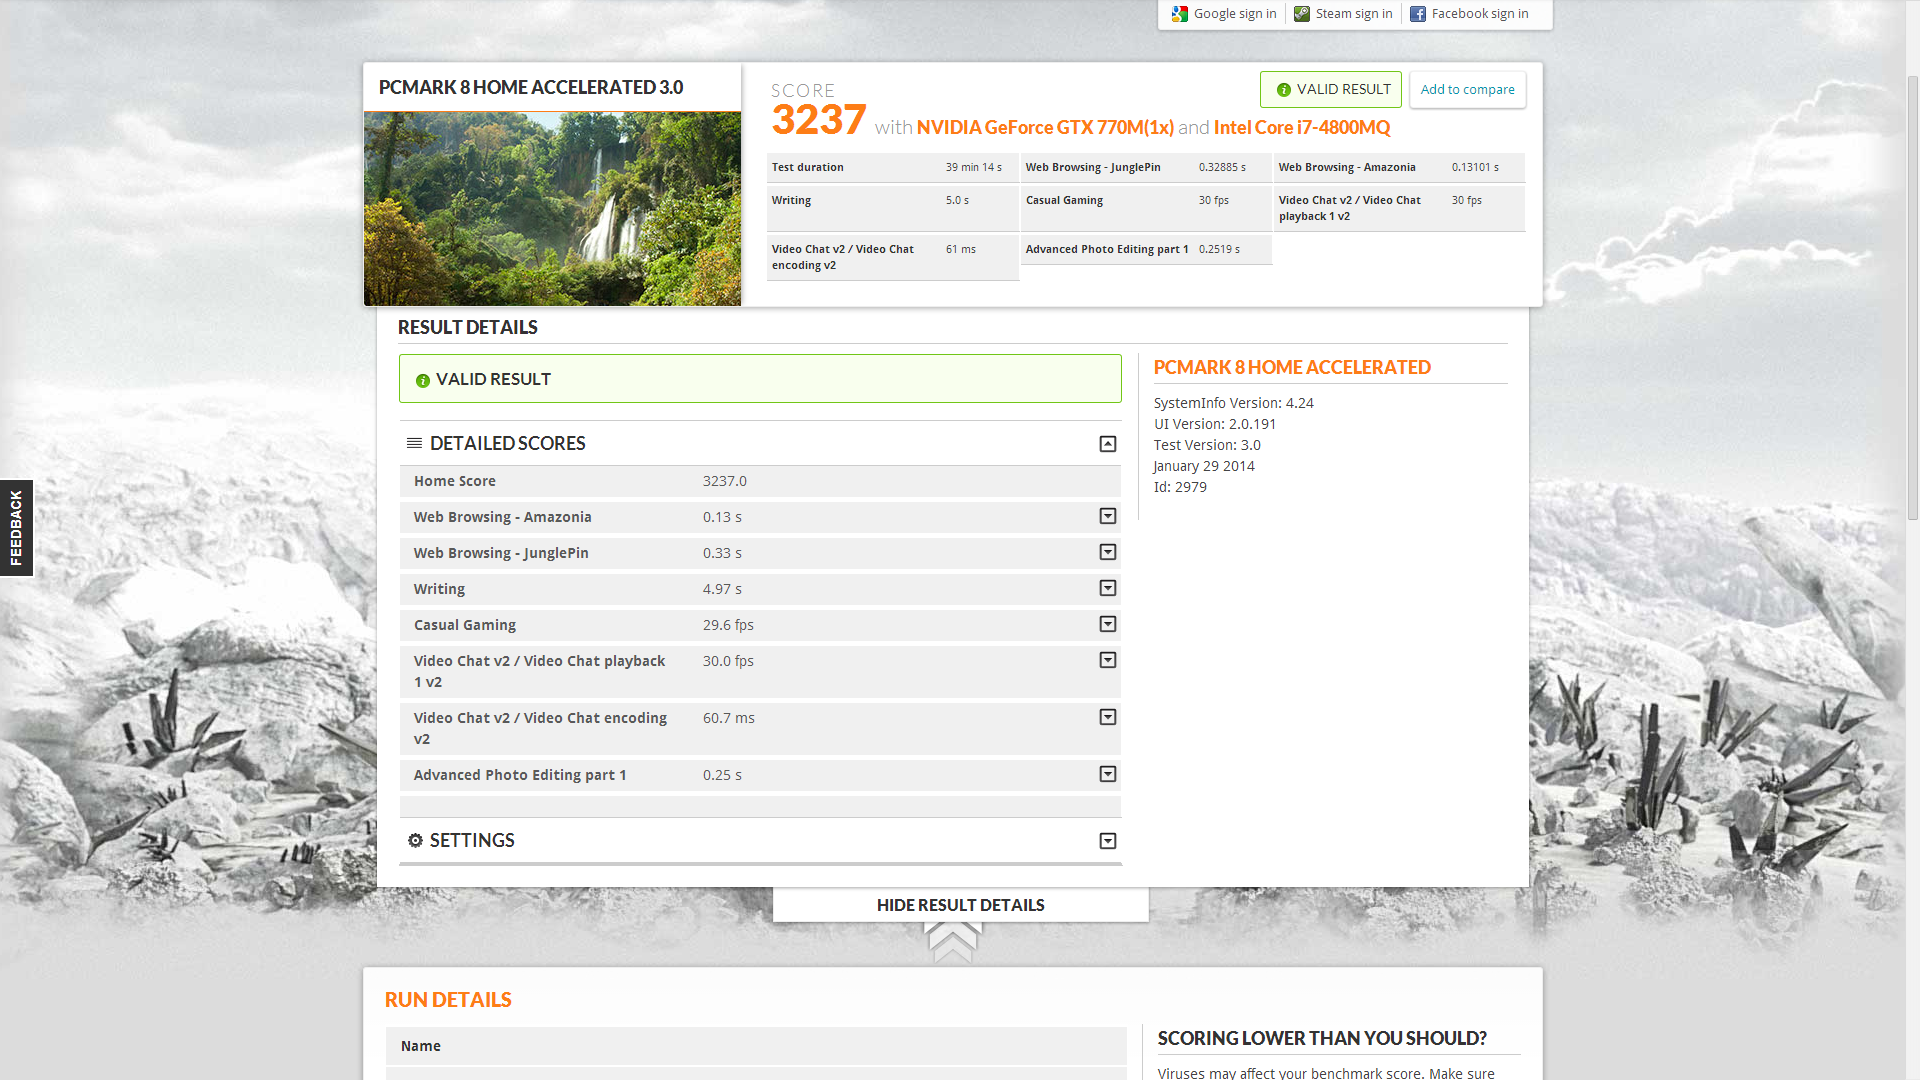This screenshot has height=1080, width=1920.
Task: Click the SystemInfo Version: 4.24 text
Action: (x=1234, y=403)
